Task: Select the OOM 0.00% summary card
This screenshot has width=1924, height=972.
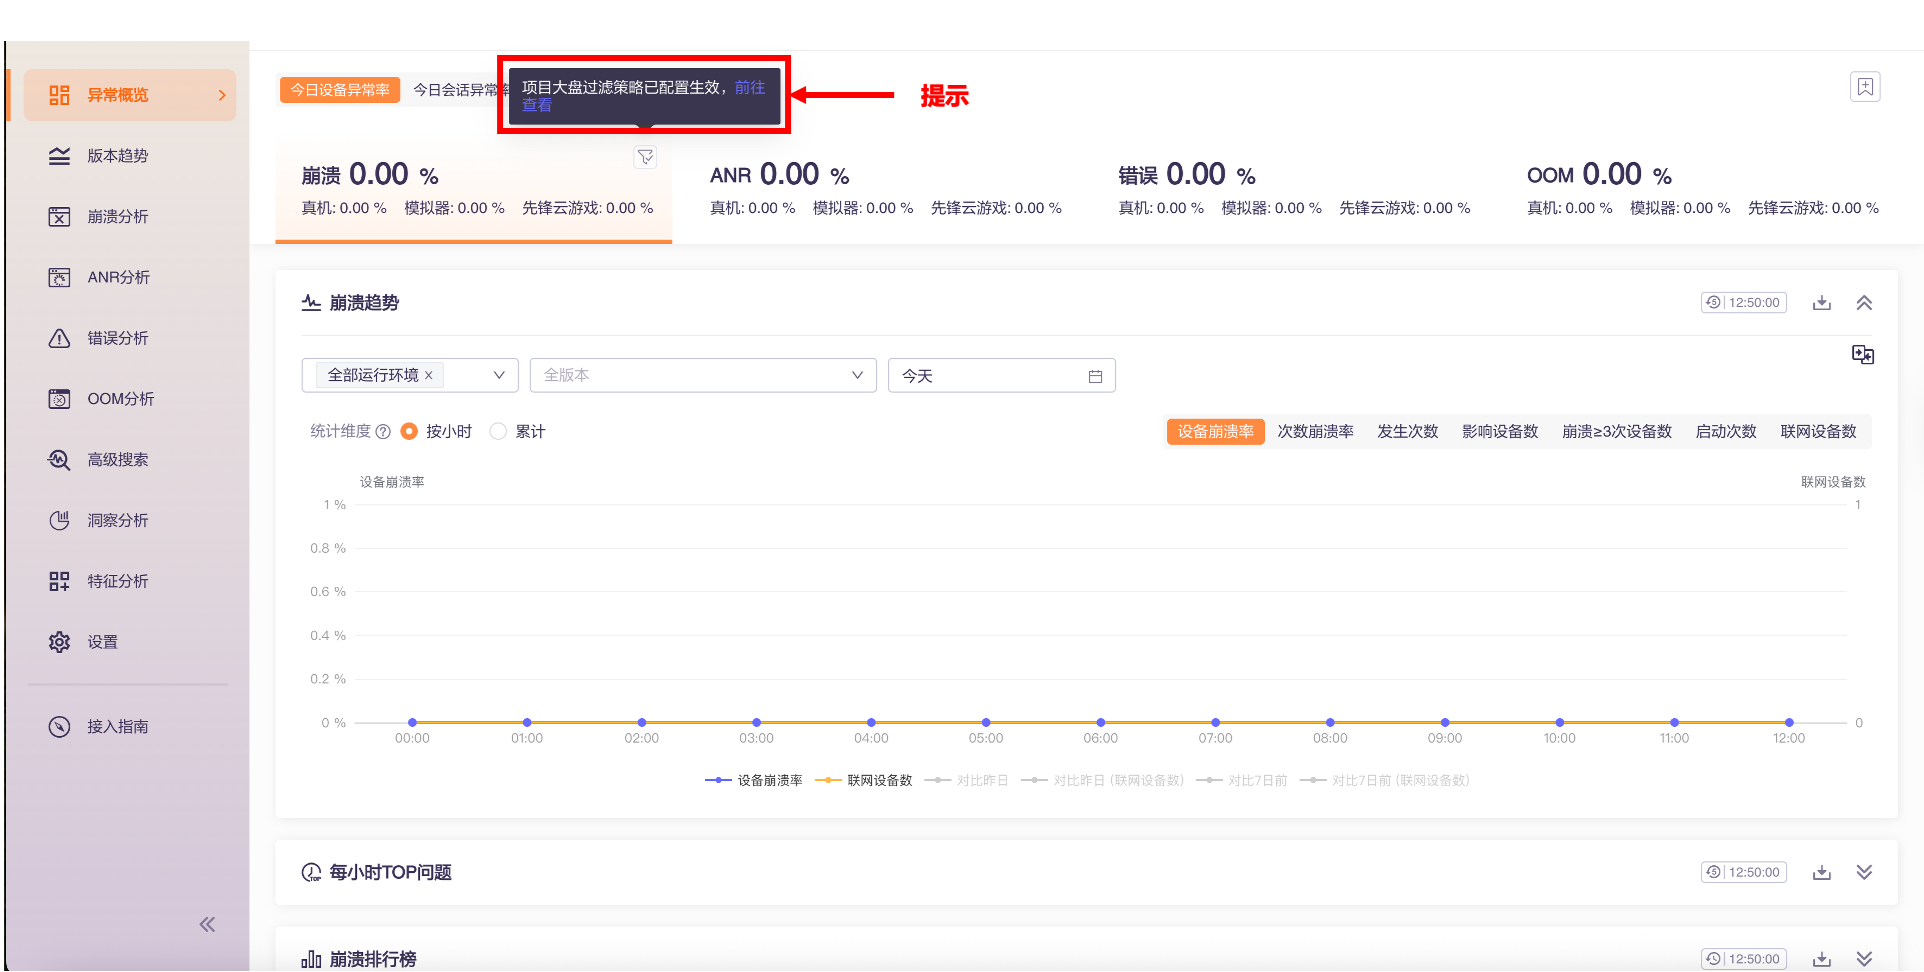Action: click(x=1703, y=191)
